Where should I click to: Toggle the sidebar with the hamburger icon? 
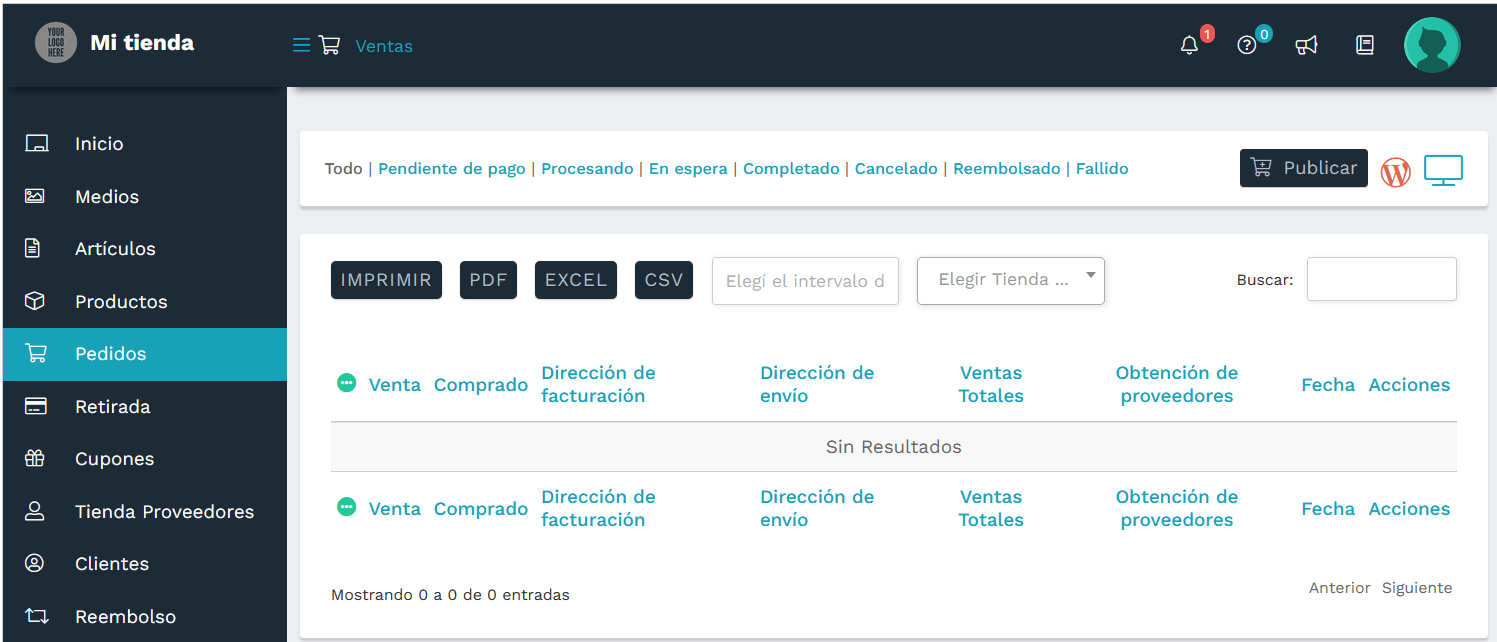point(299,44)
